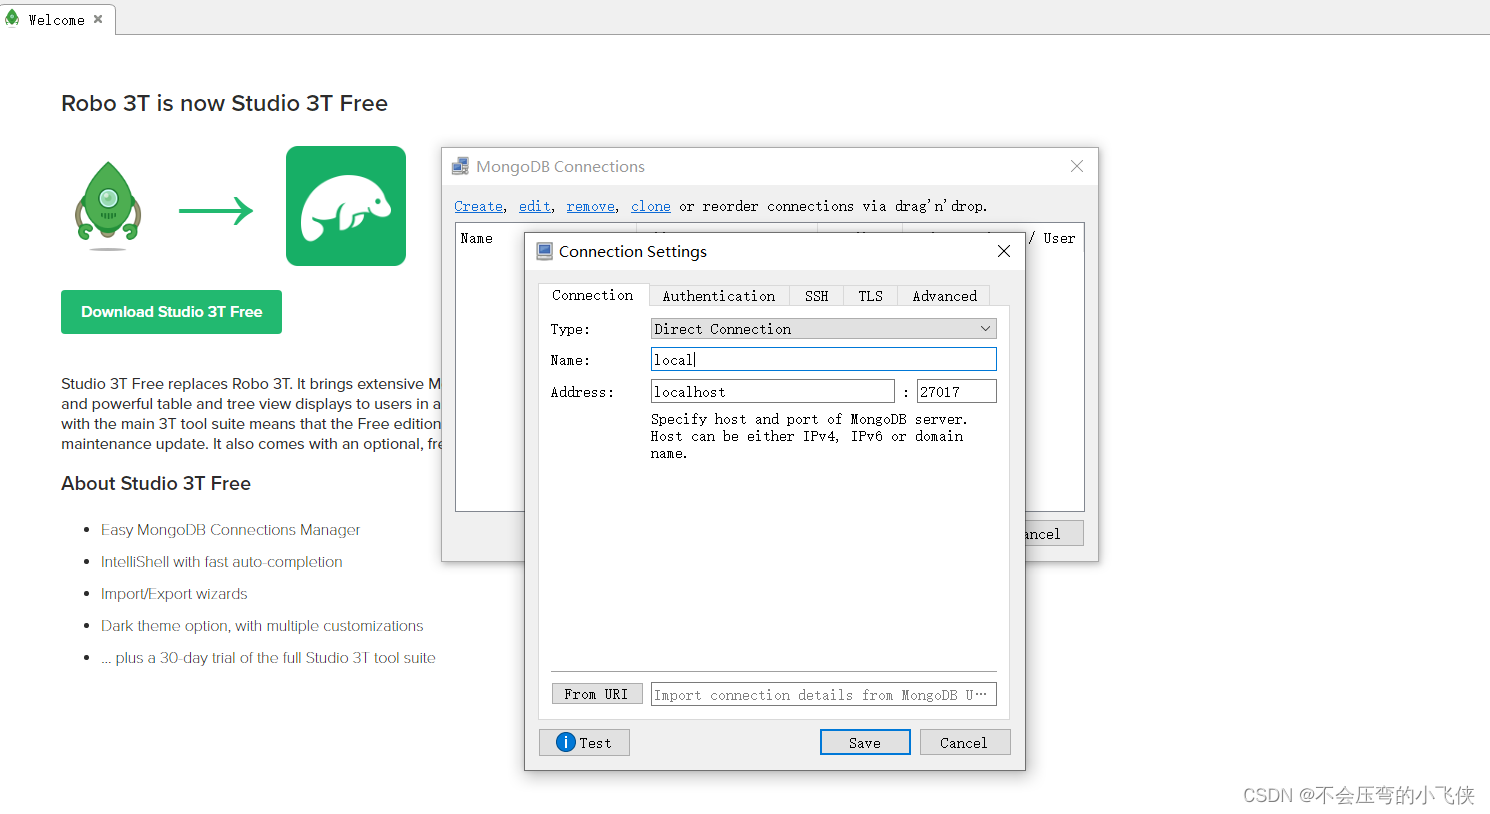Click 'IntelliShell with fast auto-completion' text
Viewport: 1490px width, 814px height.
click(222, 562)
